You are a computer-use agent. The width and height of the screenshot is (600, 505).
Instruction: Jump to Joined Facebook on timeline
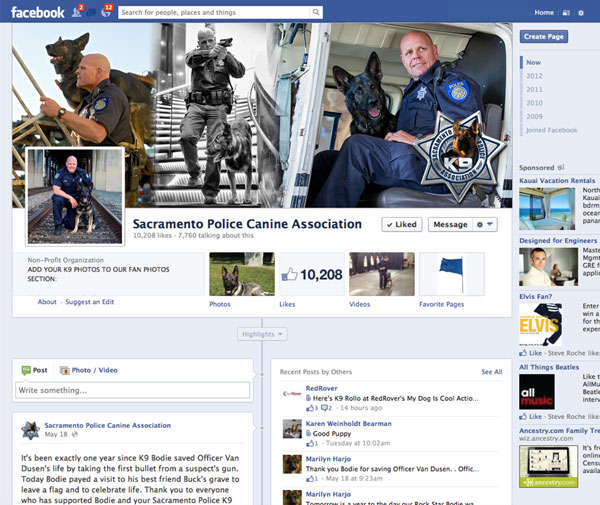point(551,130)
